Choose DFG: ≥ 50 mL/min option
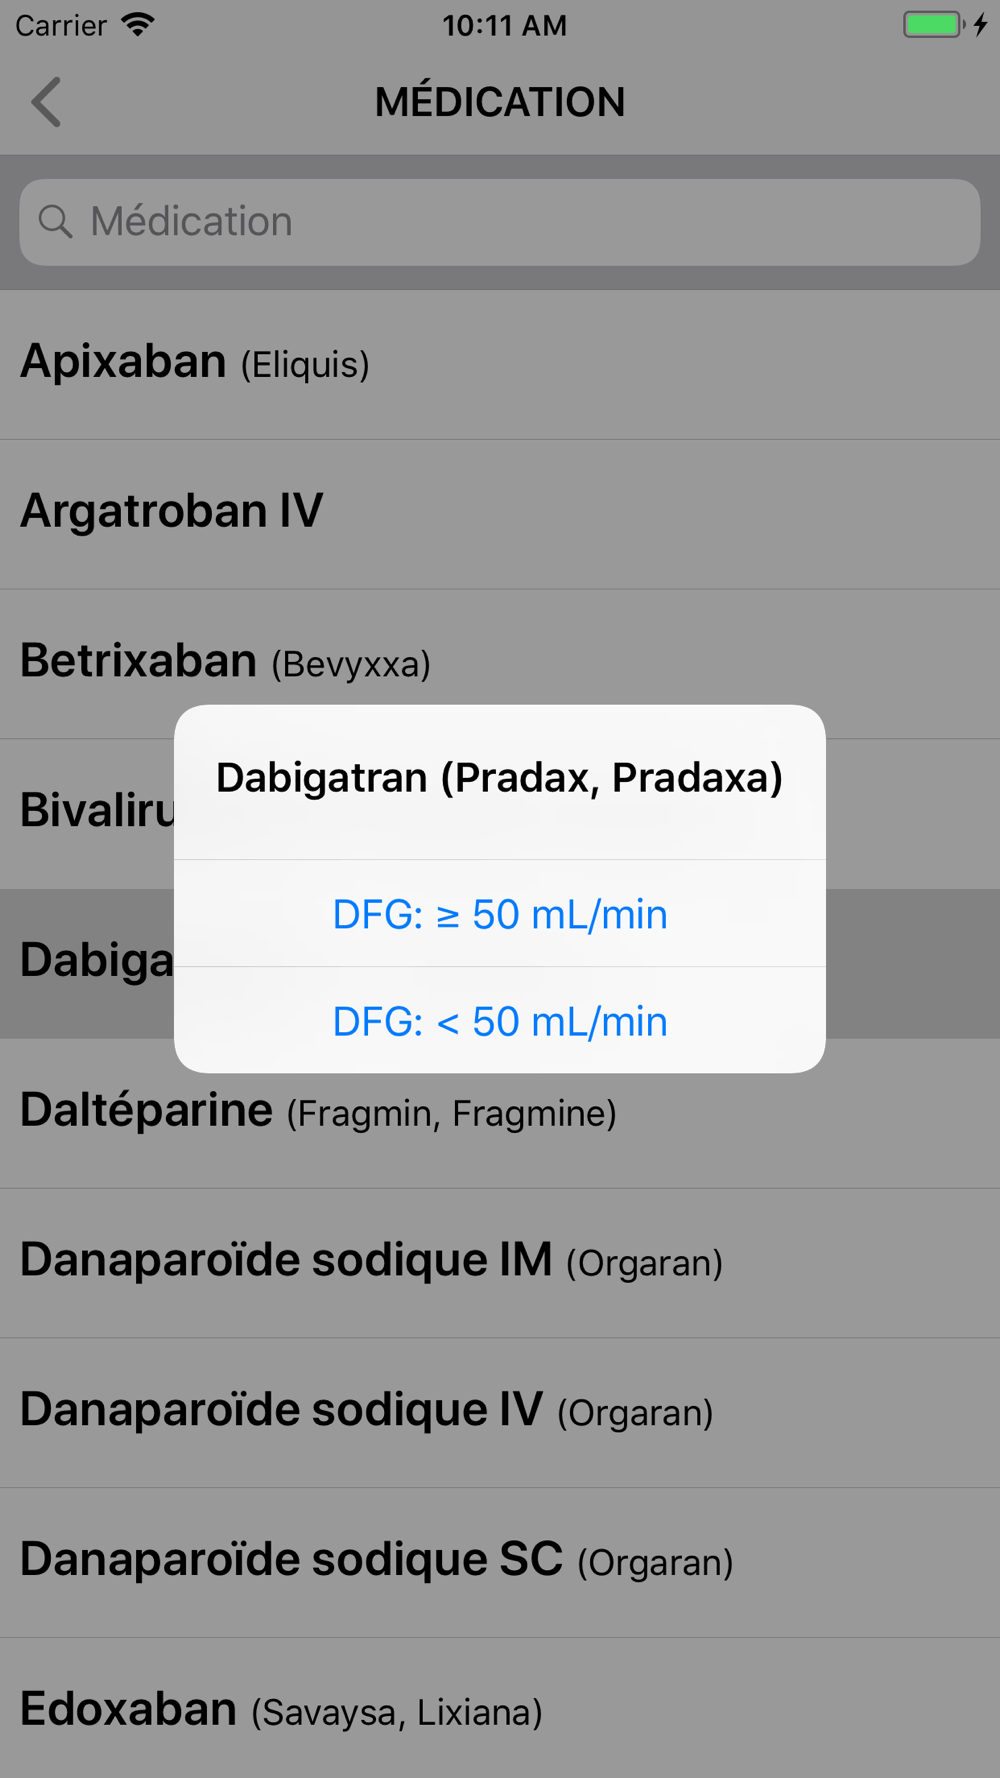1000x1778 pixels. click(500, 913)
